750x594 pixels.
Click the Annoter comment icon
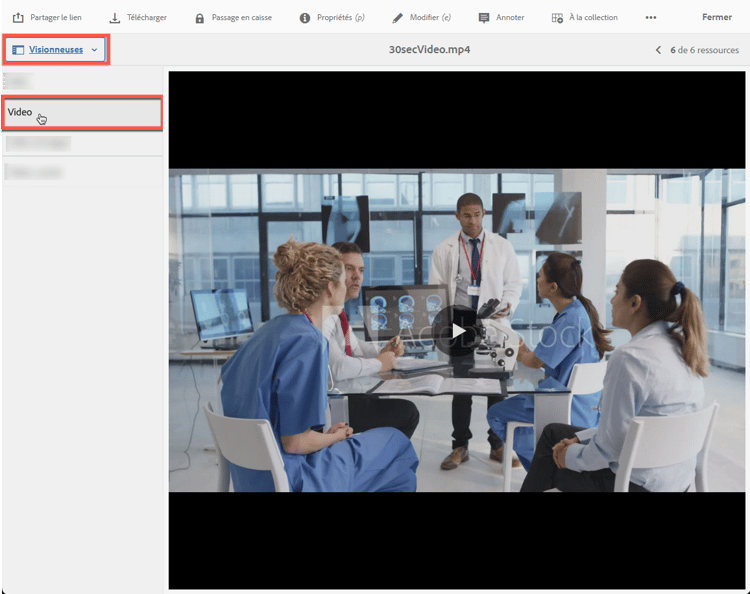[x=484, y=18]
